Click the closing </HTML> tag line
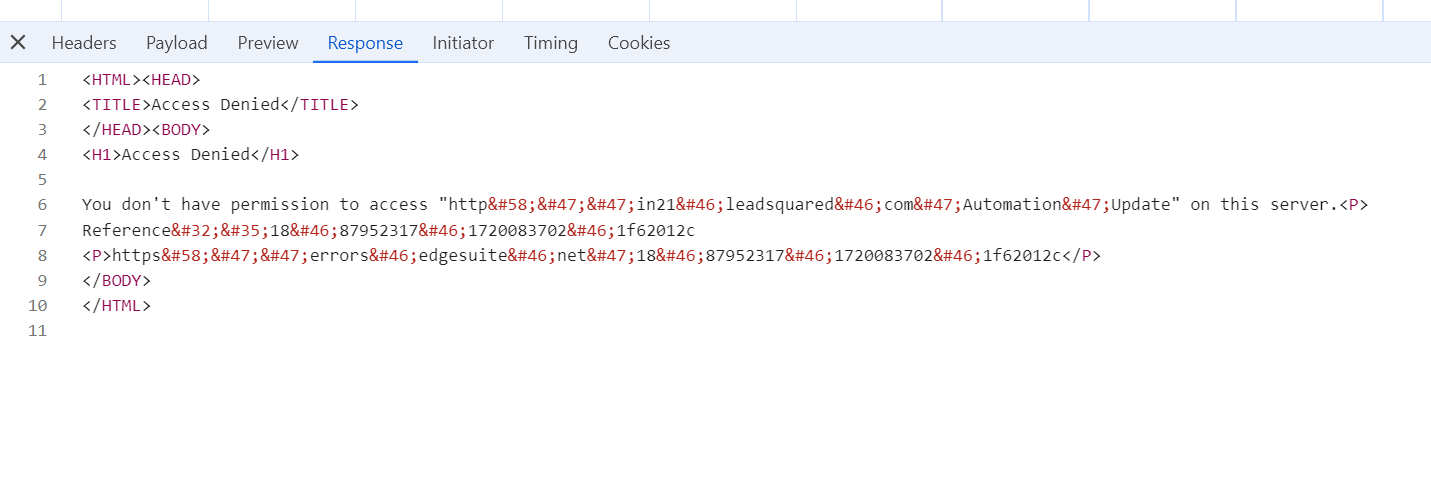The height and width of the screenshot is (494, 1431). tap(116, 305)
